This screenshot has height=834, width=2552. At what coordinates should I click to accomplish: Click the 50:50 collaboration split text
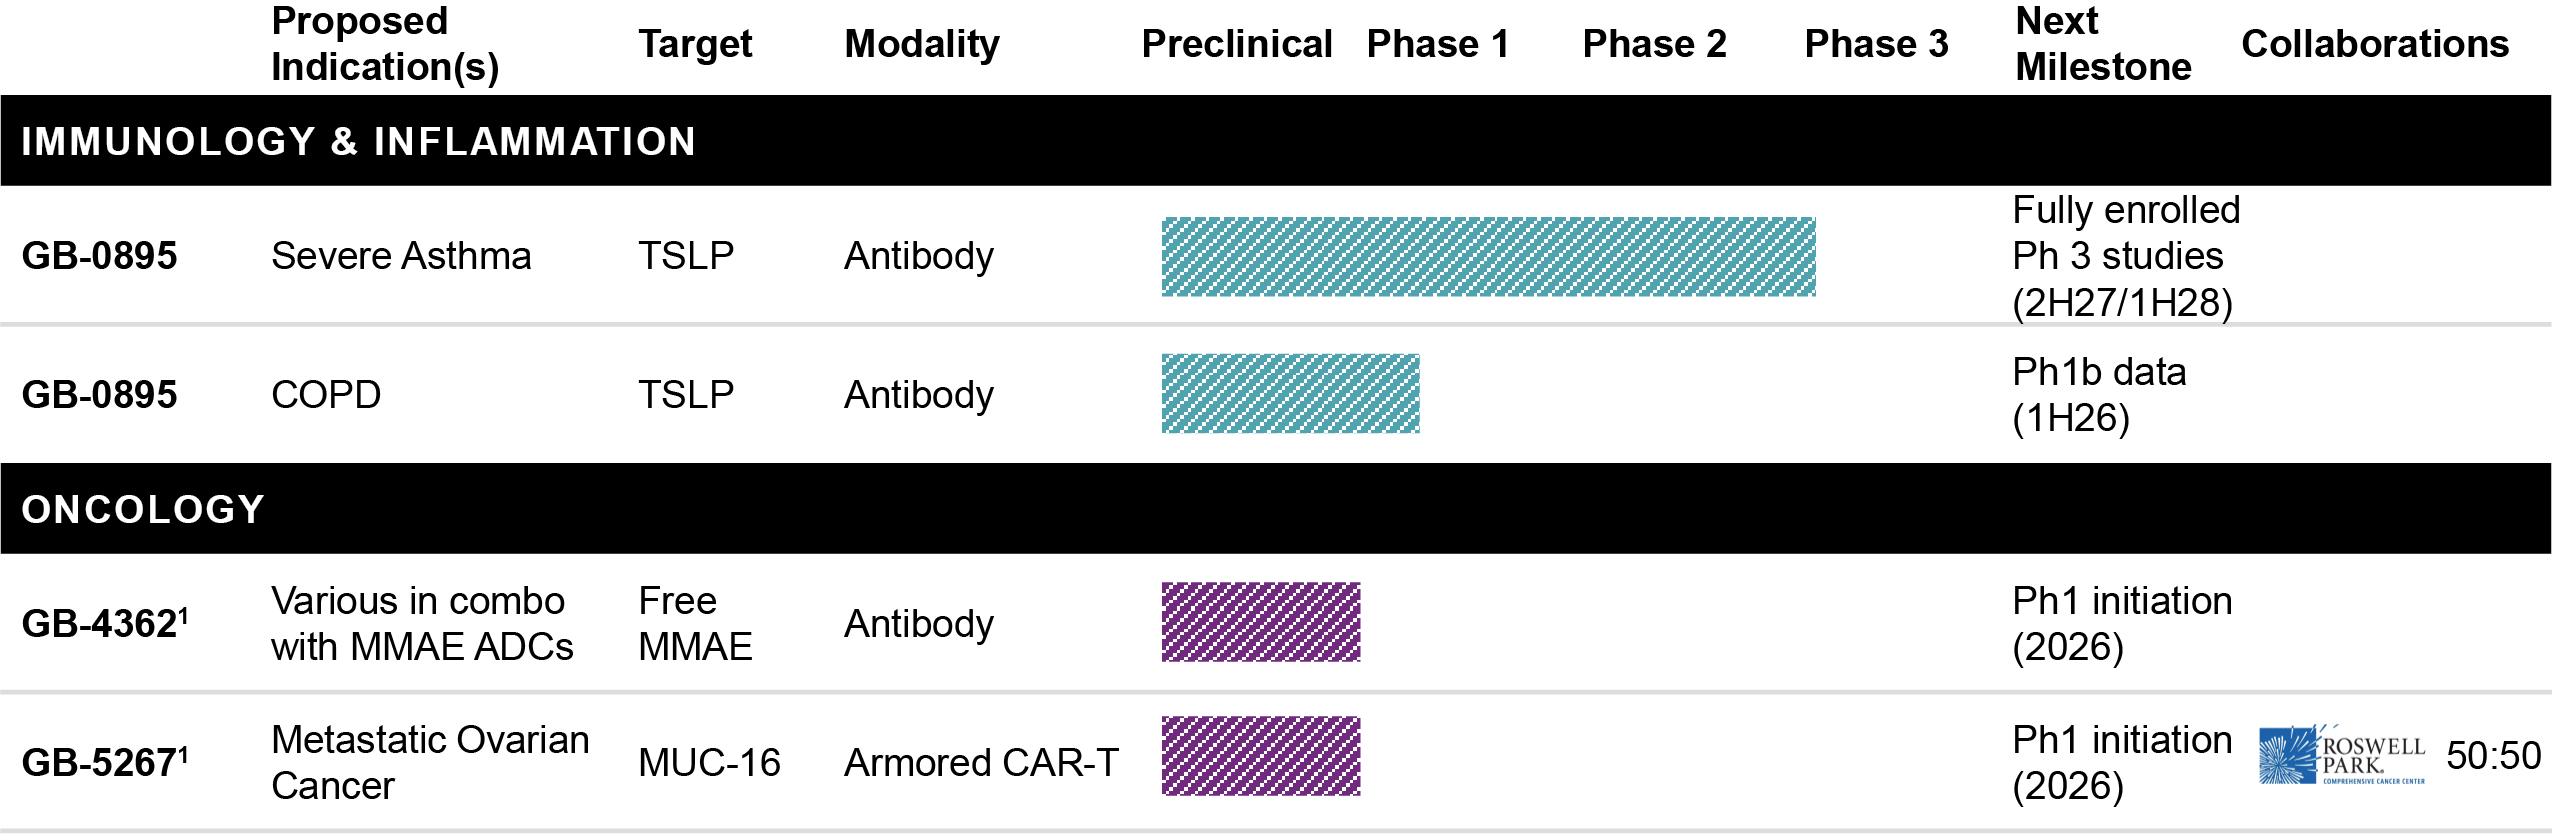2493,756
